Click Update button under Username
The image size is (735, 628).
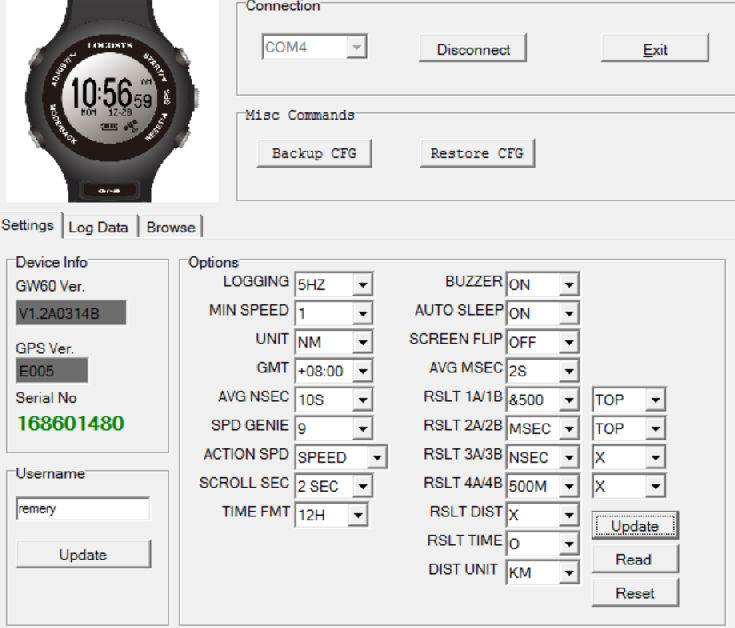coord(83,554)
